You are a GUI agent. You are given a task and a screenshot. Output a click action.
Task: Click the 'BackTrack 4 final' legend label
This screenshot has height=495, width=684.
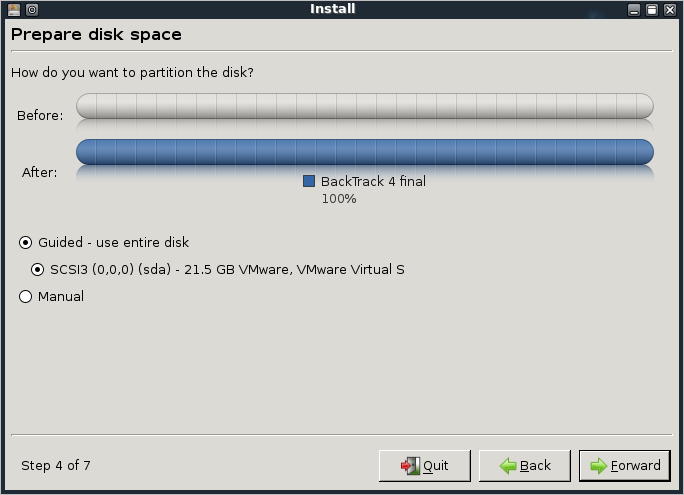373,181
